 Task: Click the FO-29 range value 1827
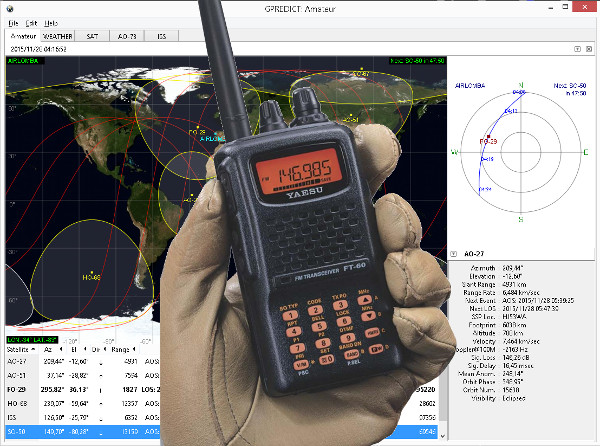[x=130, y=389]
